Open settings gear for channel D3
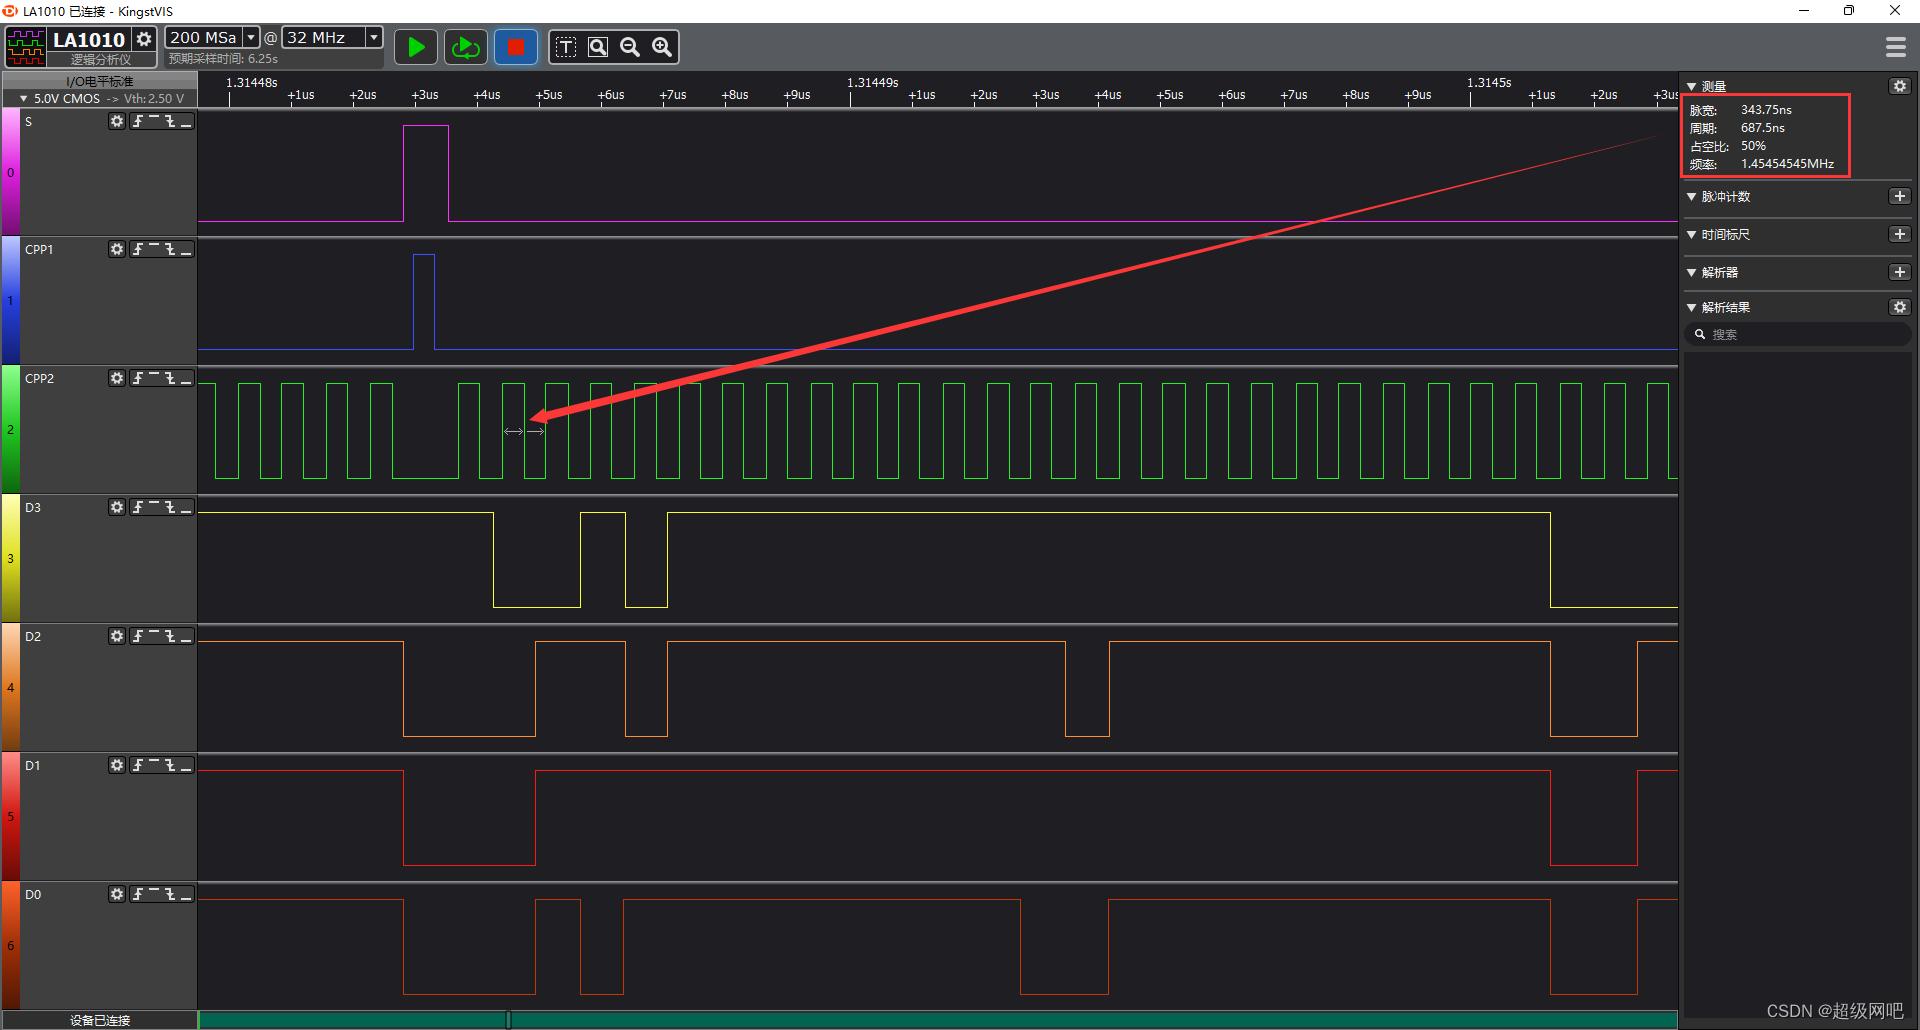The height and width of the screenshot is (1030, 1920). (x=117, y=507)
